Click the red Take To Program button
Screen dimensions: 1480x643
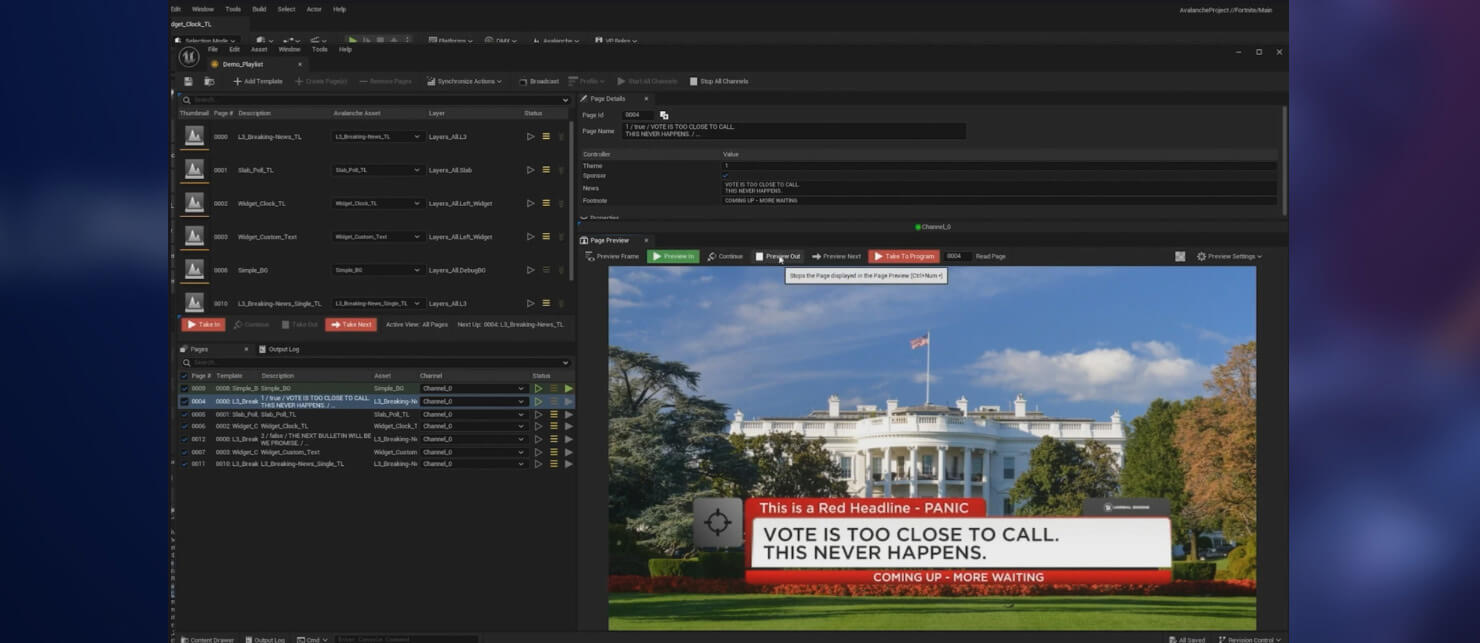pos(904,256)
